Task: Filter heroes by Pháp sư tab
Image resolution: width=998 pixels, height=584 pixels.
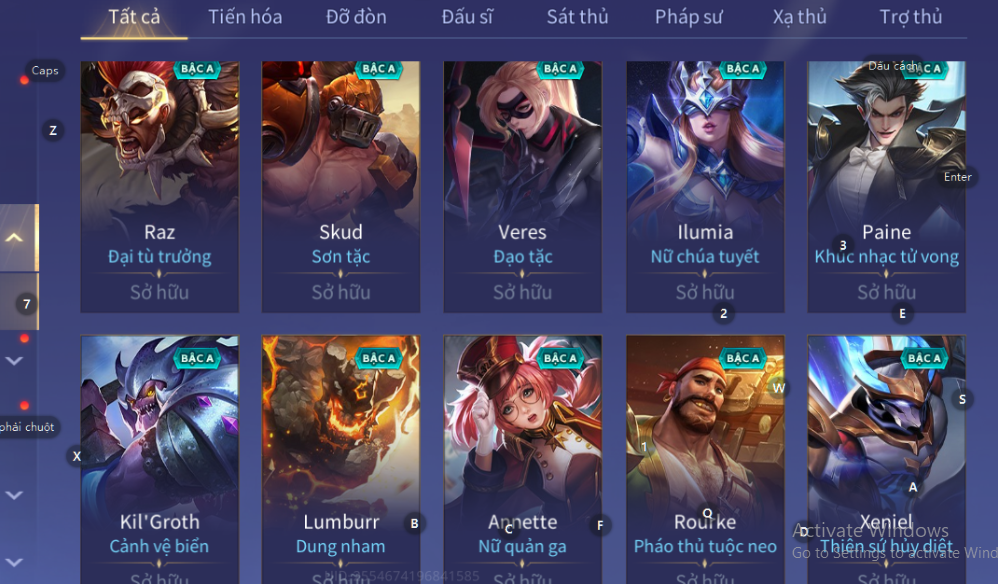Action: pyautogui.click(x=689, y=17)
